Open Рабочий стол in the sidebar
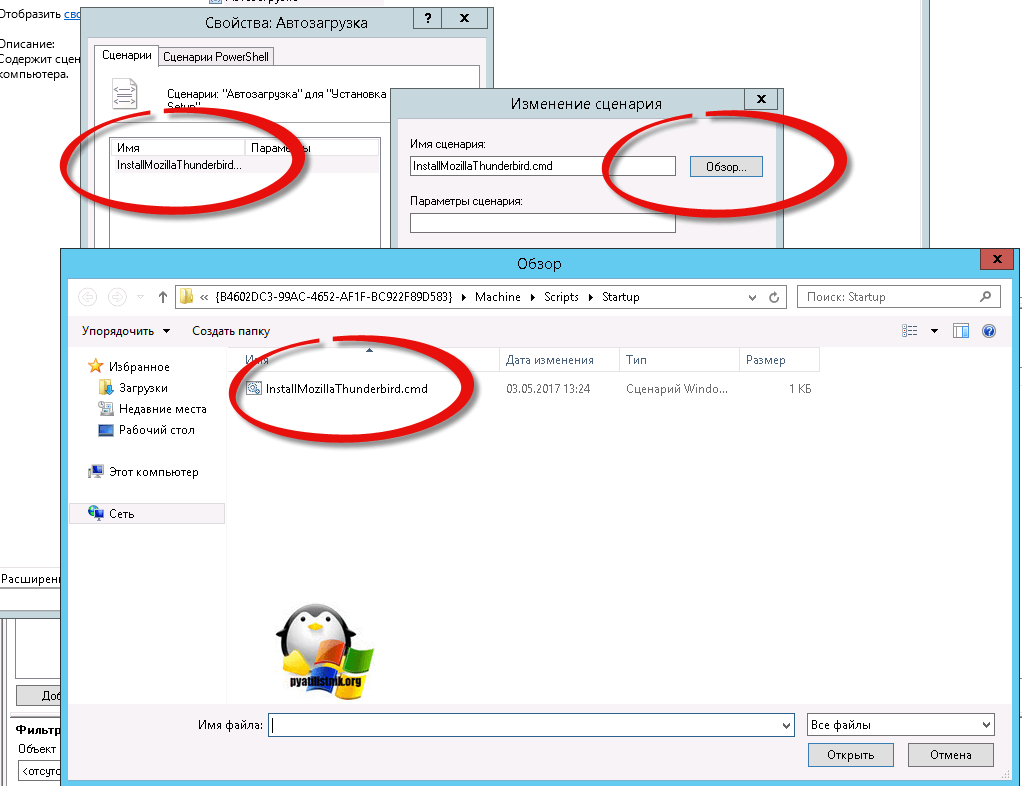The width and height of the screenshot is (1022, 786). (x=156, y=429)
